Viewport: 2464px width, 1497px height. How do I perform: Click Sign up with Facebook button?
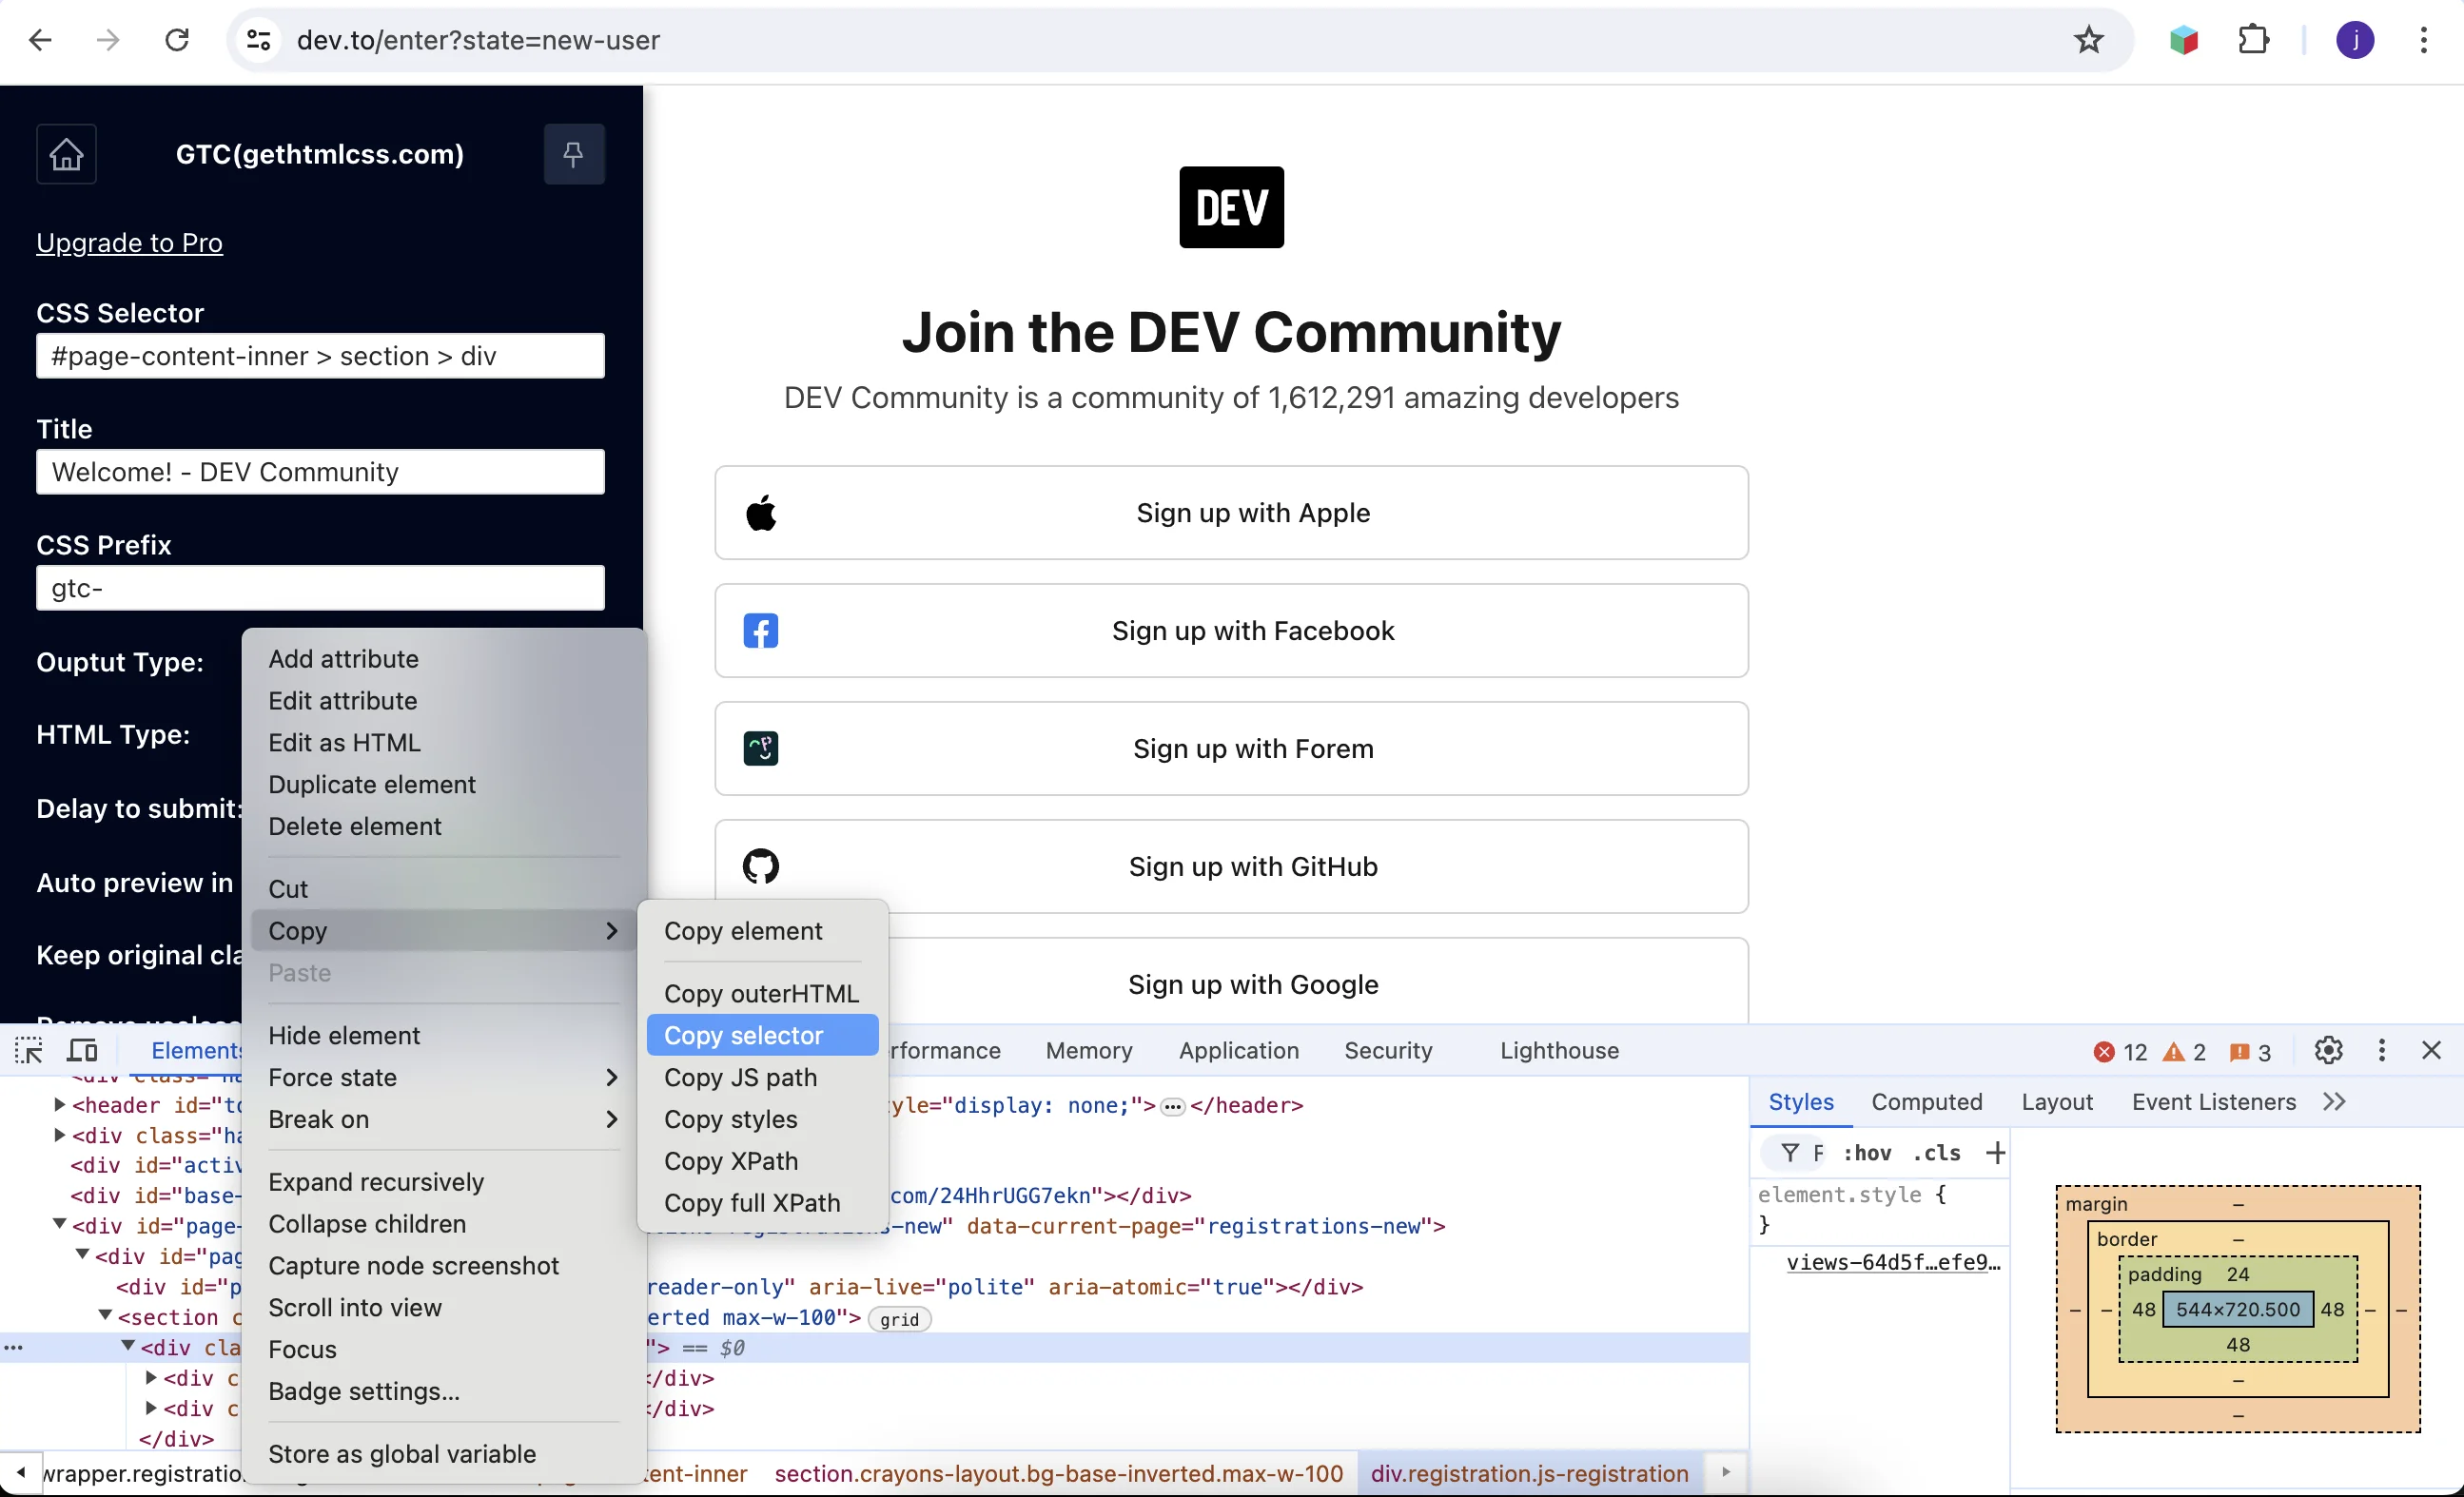point(1231,631)
